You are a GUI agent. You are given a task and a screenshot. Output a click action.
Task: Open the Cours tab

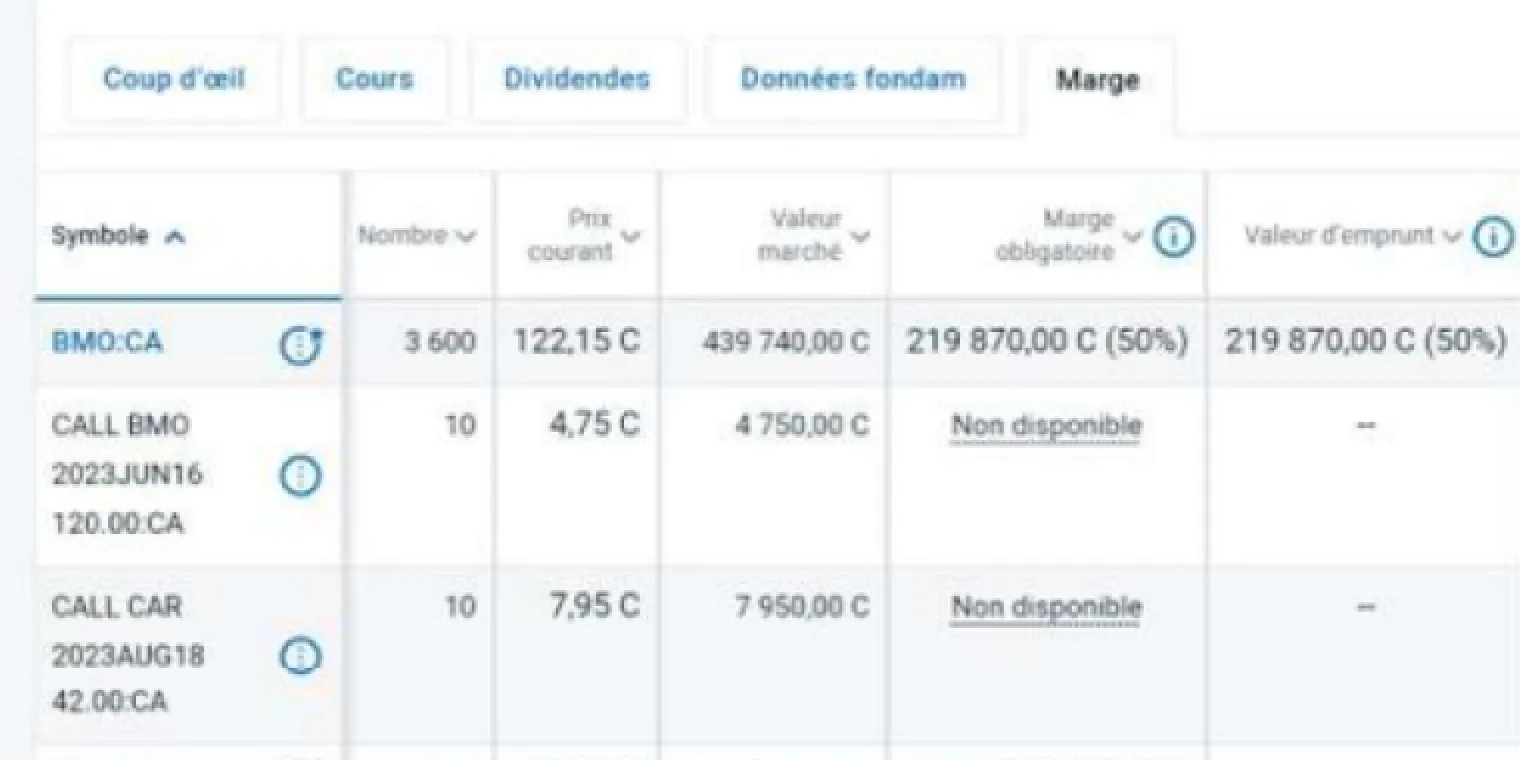pos(374,79)
